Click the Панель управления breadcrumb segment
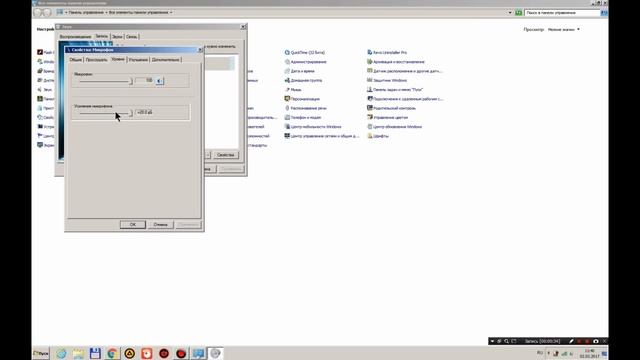 86,13
